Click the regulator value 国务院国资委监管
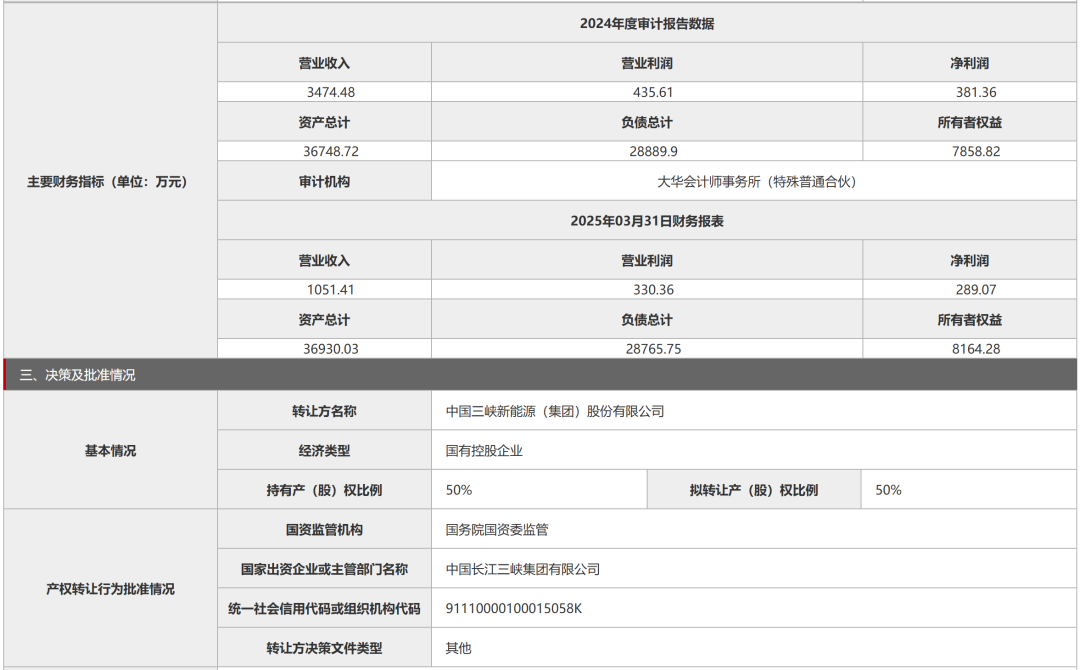Screen dimensions: 1080x670 pyautogui.click(x=497, y=530)
